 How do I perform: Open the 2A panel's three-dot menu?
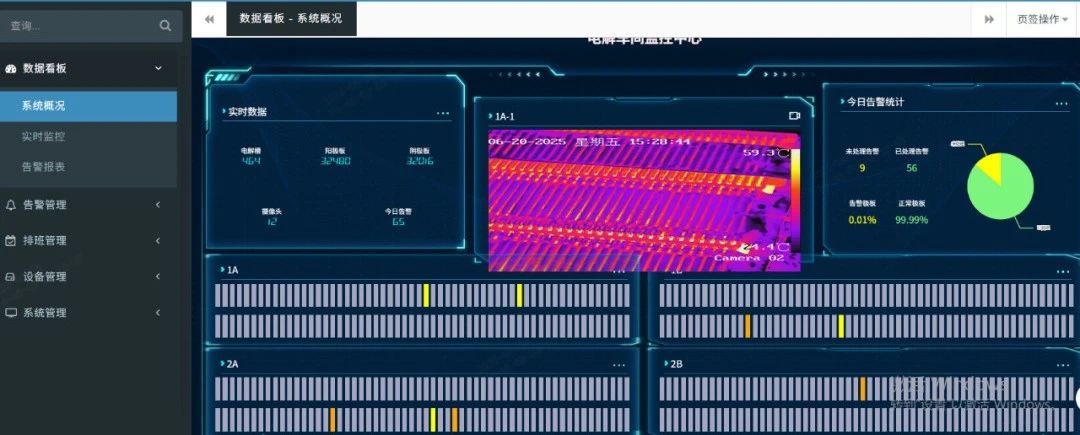(619, 365)
